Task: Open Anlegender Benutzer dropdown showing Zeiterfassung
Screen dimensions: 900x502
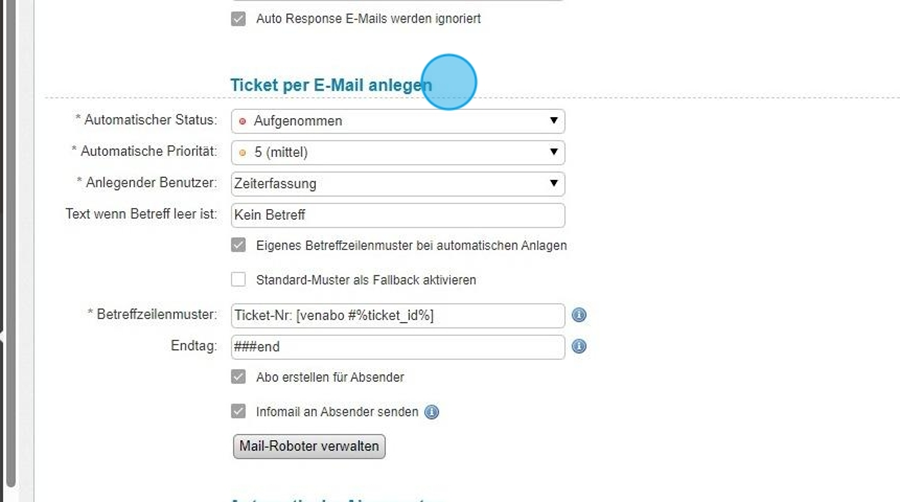Action: pos(397,184)
